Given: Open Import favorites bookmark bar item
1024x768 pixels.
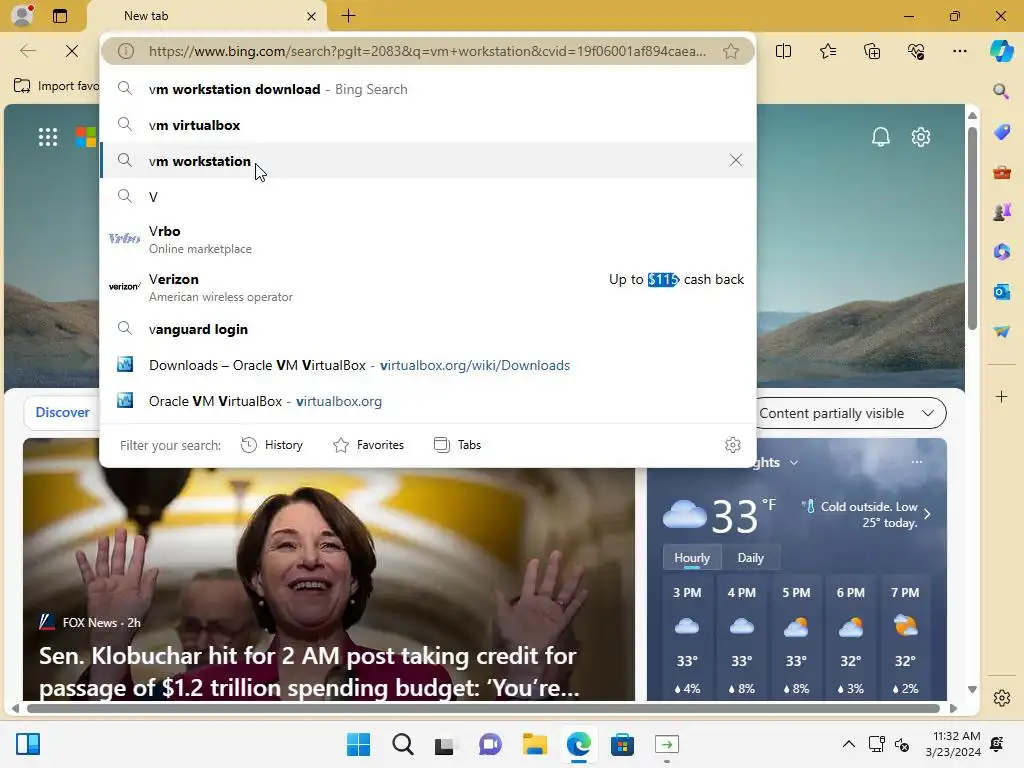Looking at the screenshot, I should [56, 86].
